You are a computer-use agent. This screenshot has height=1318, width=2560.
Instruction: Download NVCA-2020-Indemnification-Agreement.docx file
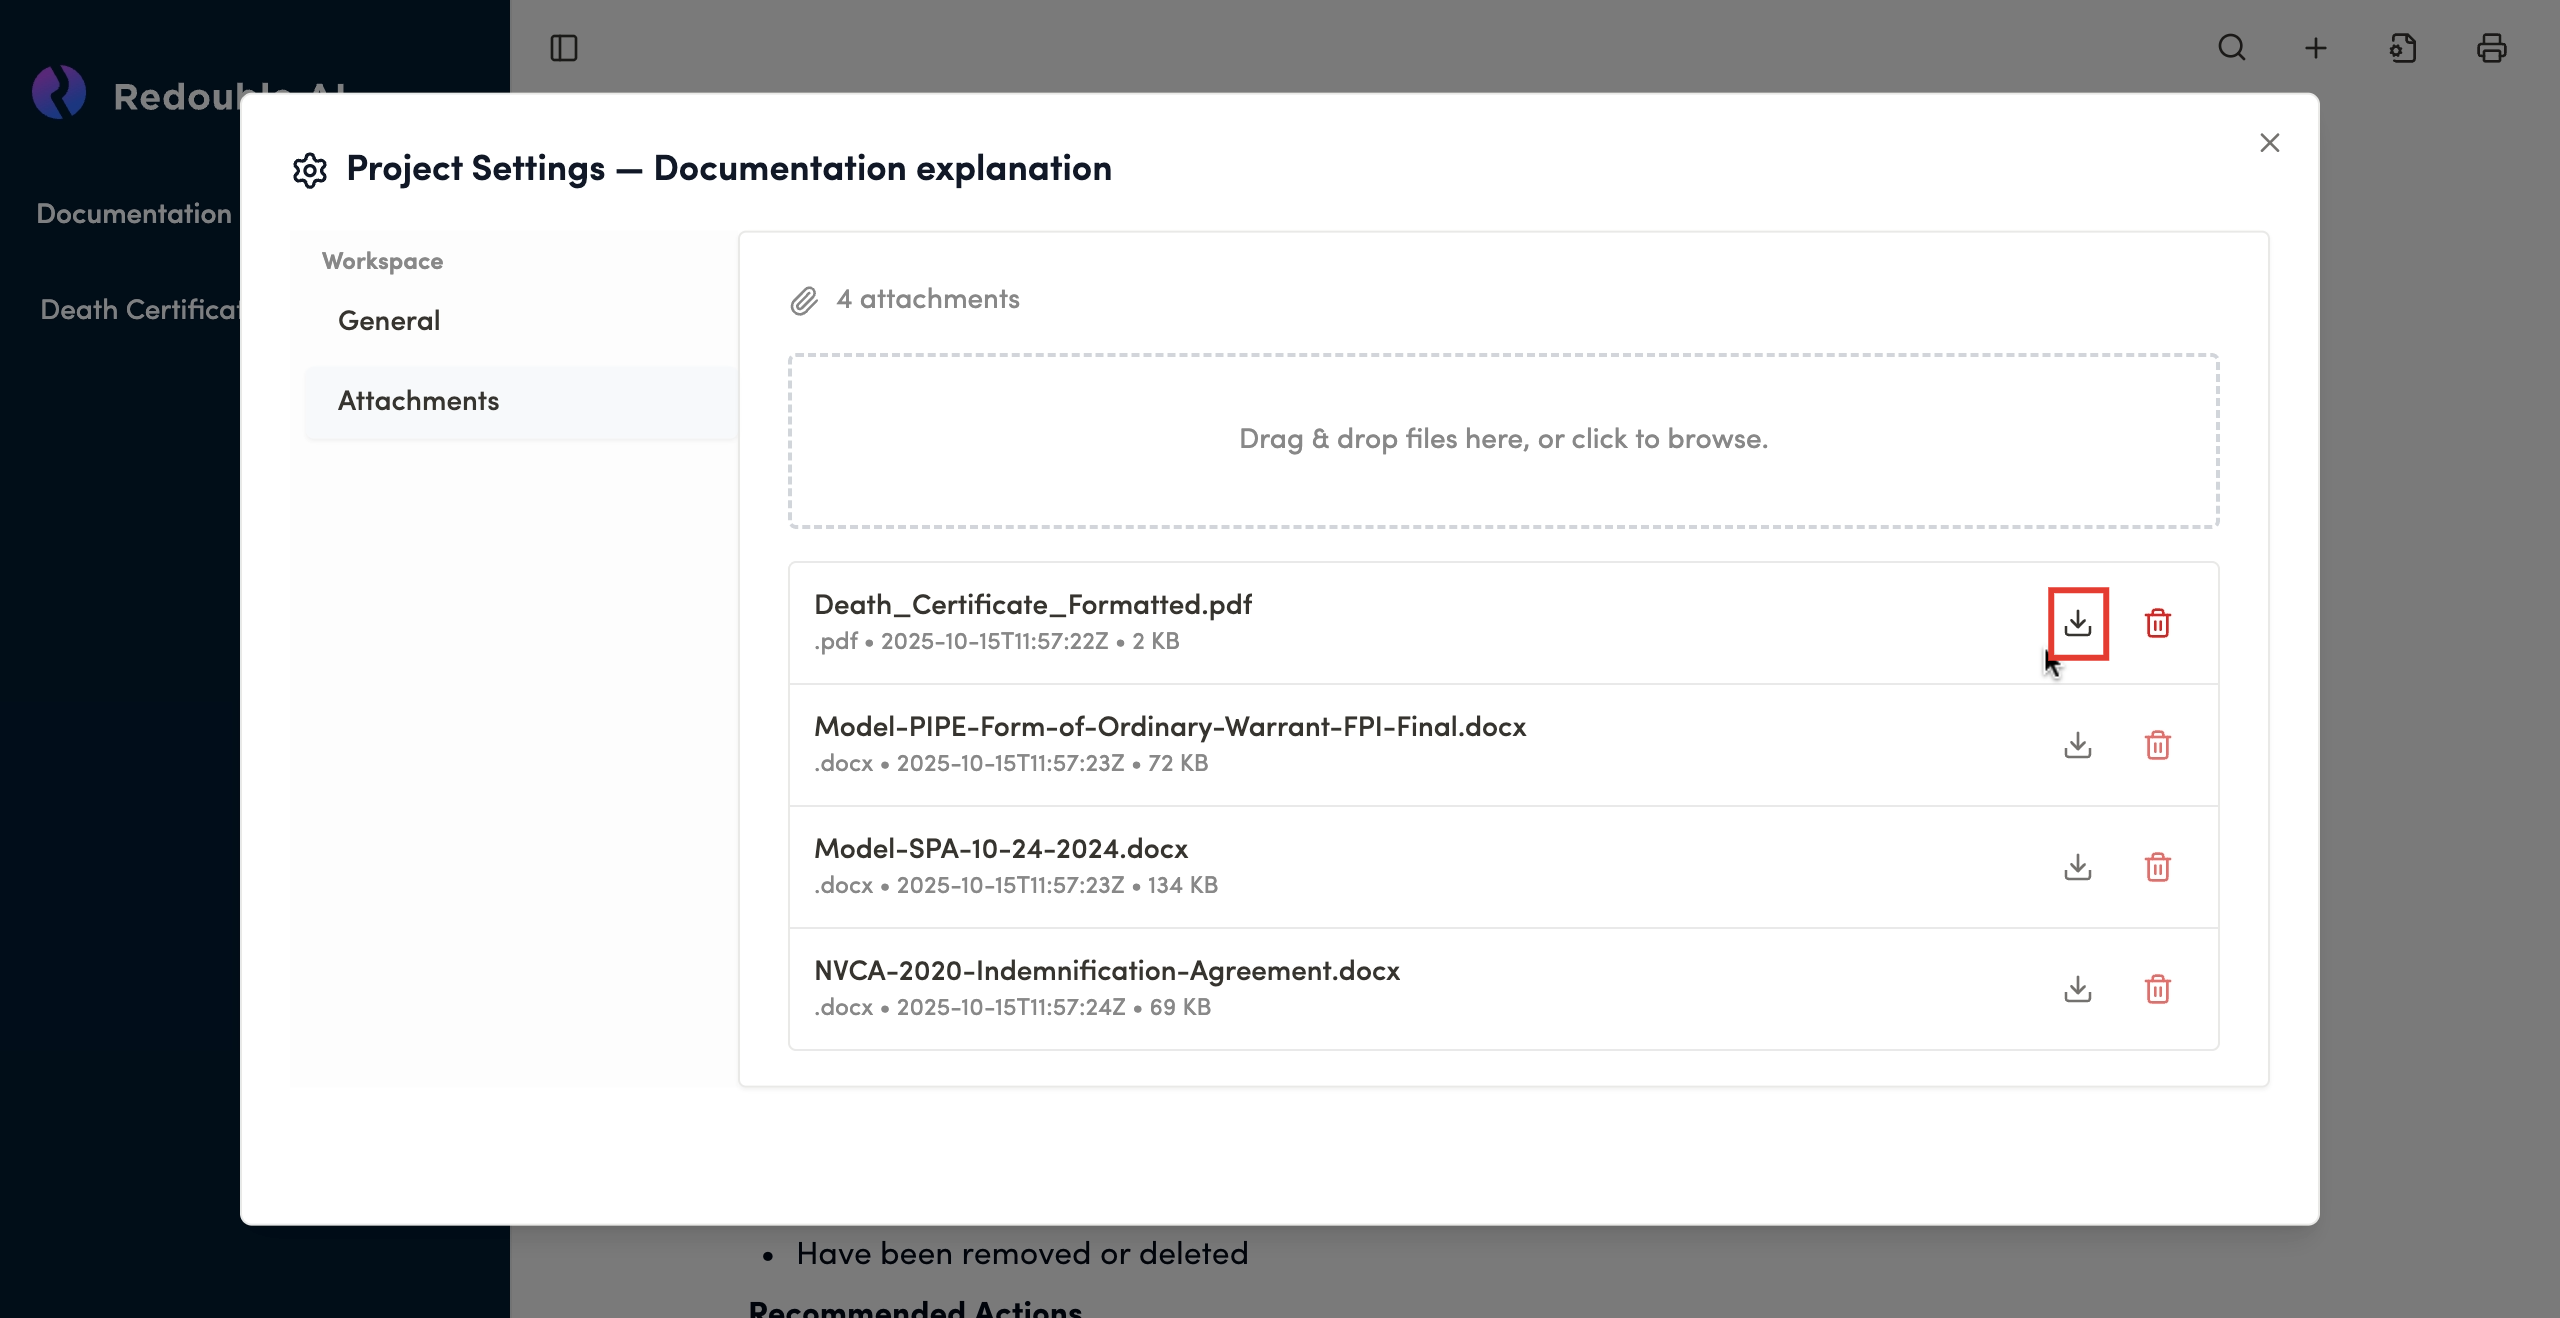[2078, 989]
